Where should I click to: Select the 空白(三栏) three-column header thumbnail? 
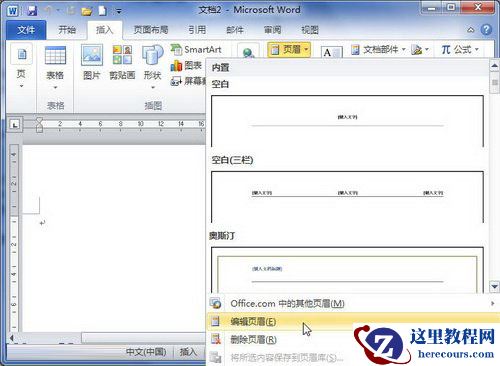pos(347,197)
